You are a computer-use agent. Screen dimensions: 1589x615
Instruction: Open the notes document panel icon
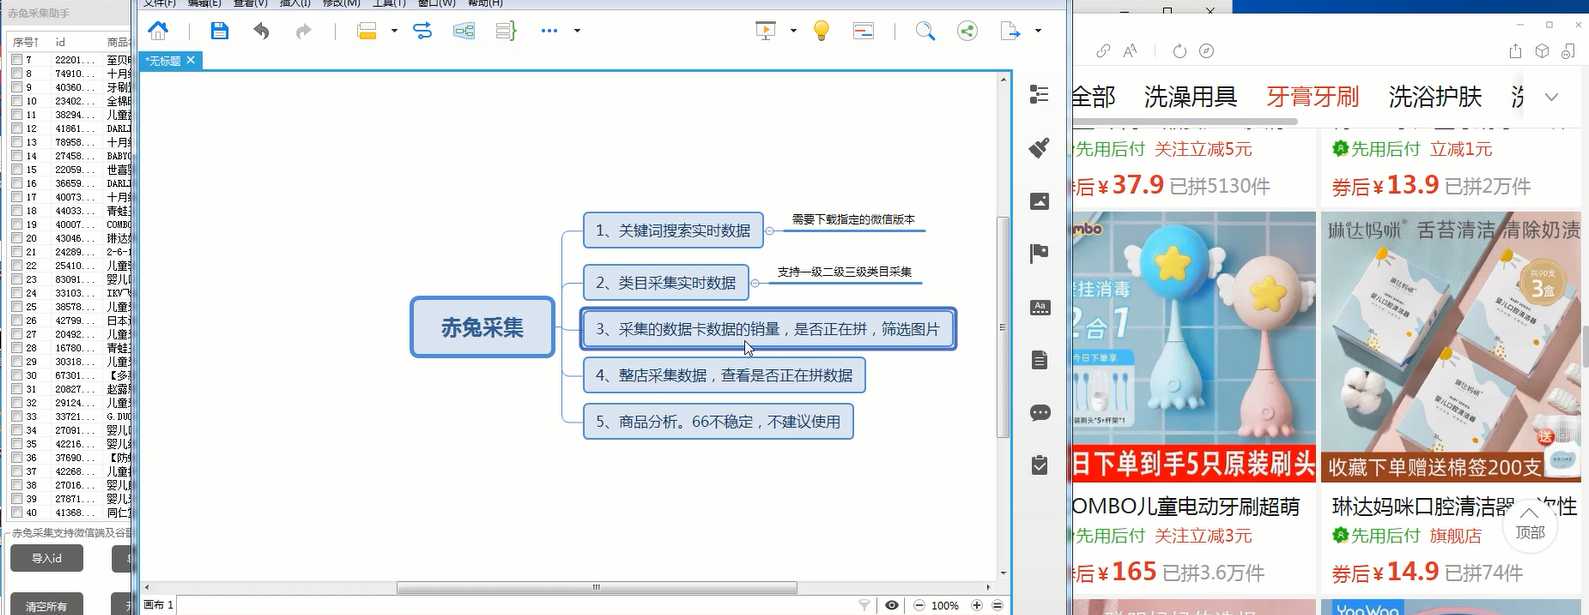coord(1040,360)
